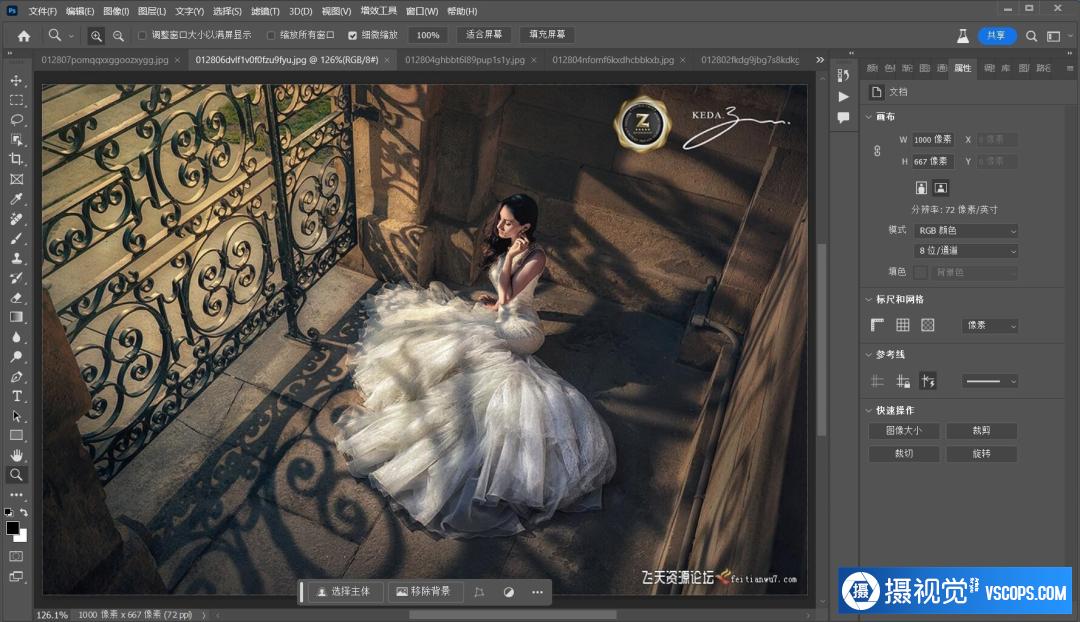Switch to the 012804ghbbt6l89pup1s1y.jpg tab
The width and height of the screenshot is (1080, 622).
(x=465, y=60)
